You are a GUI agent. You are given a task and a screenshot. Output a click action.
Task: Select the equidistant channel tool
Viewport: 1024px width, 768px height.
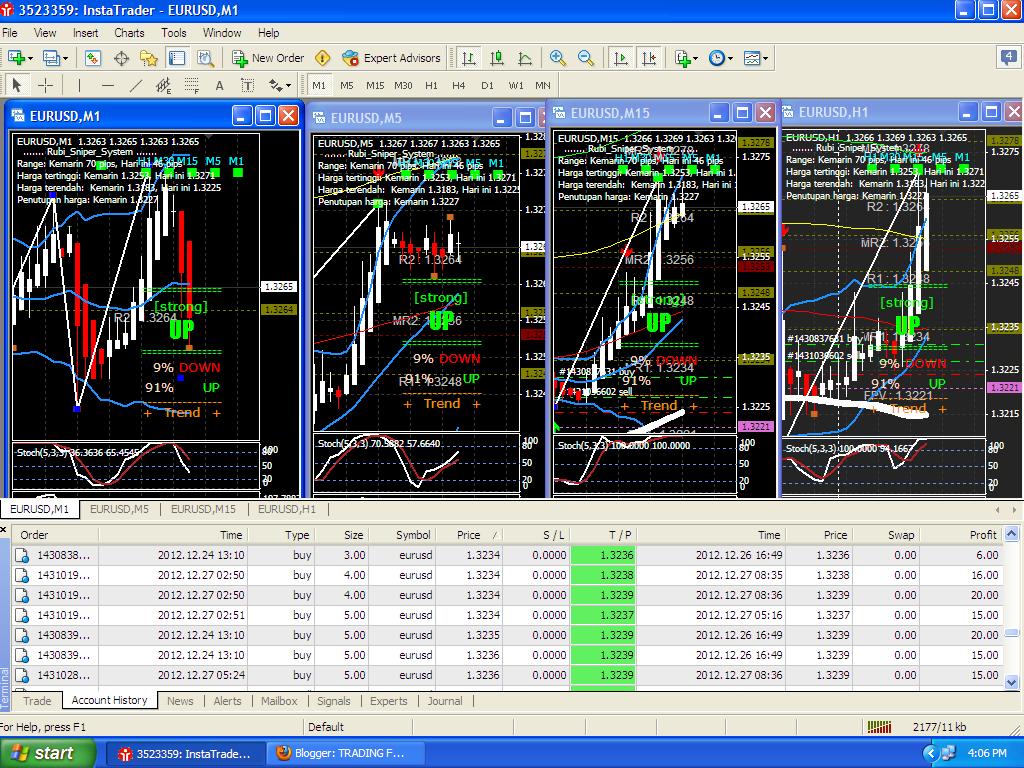tap(163, 85)
